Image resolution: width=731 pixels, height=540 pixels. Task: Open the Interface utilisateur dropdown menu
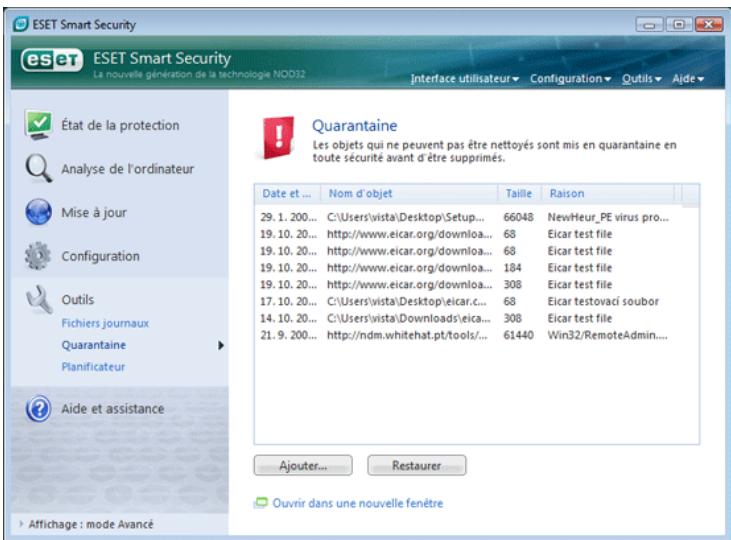tap(464, 79)
